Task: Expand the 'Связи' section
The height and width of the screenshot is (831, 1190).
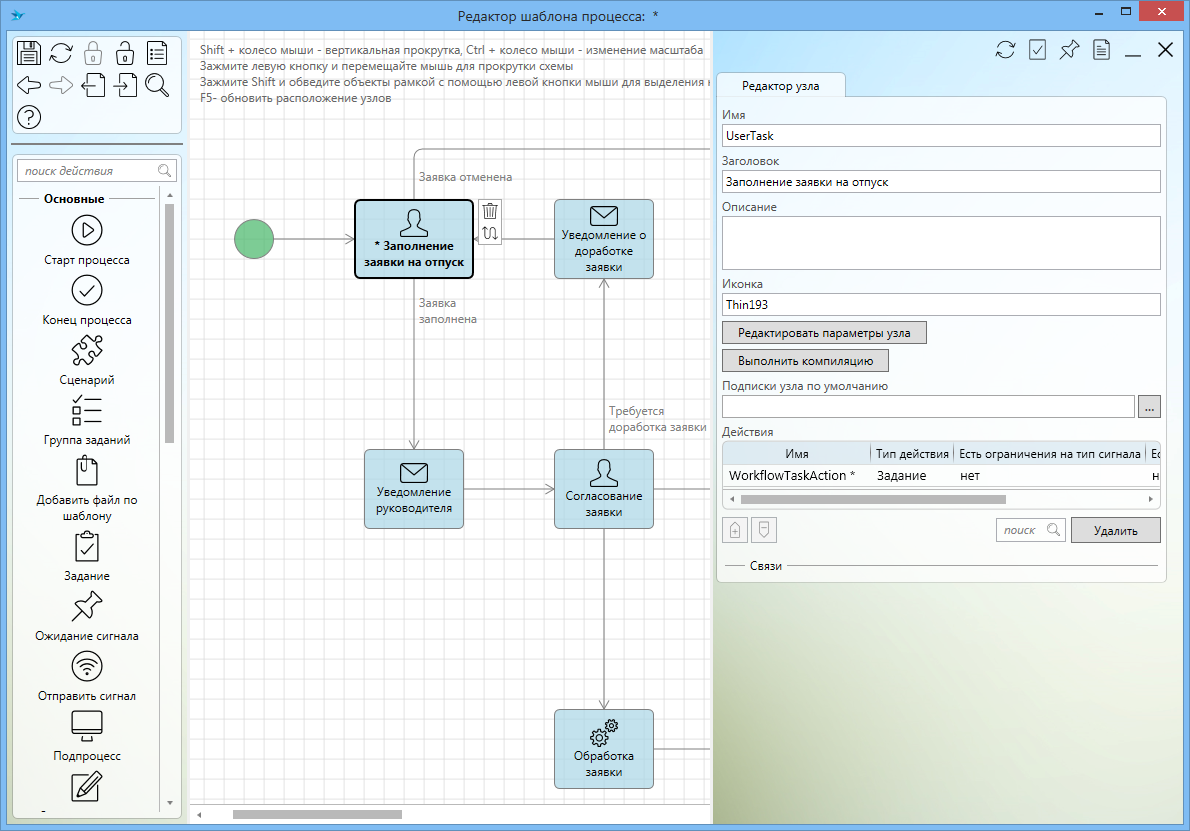Action: [766, 566]
